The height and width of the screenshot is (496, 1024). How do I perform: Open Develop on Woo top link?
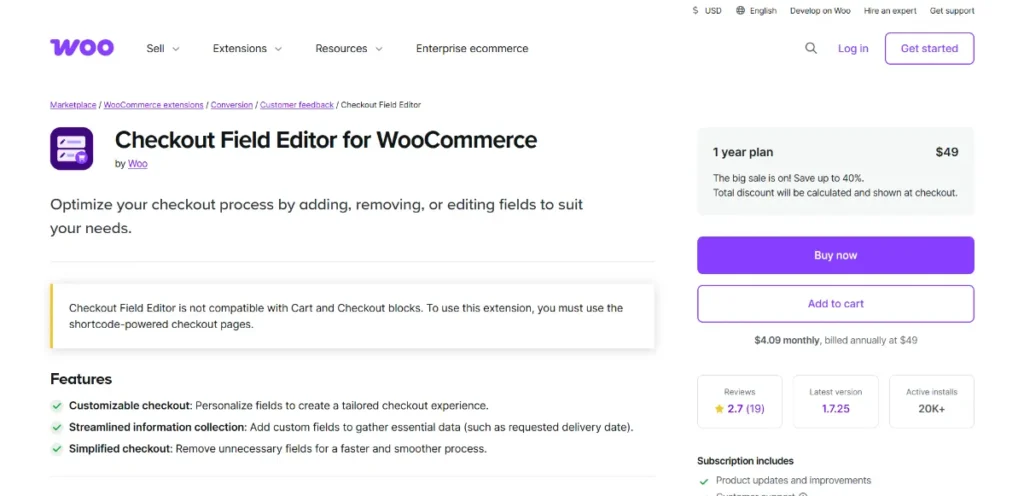click(x=820, y=11)
